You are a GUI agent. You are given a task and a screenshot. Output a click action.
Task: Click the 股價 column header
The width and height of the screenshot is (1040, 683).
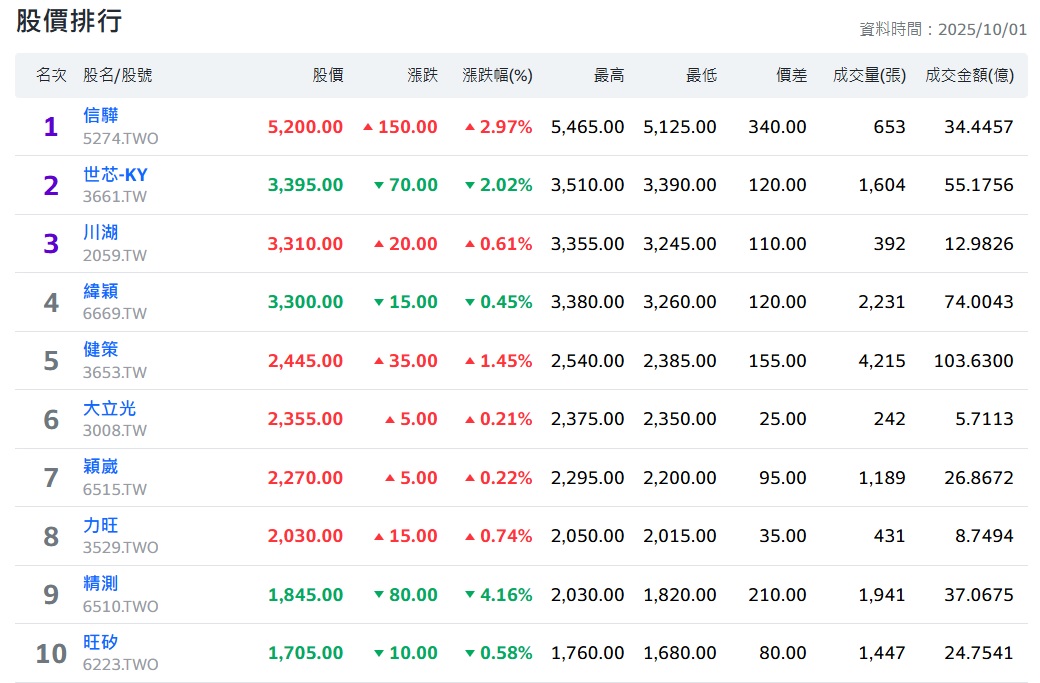point(328,75)
